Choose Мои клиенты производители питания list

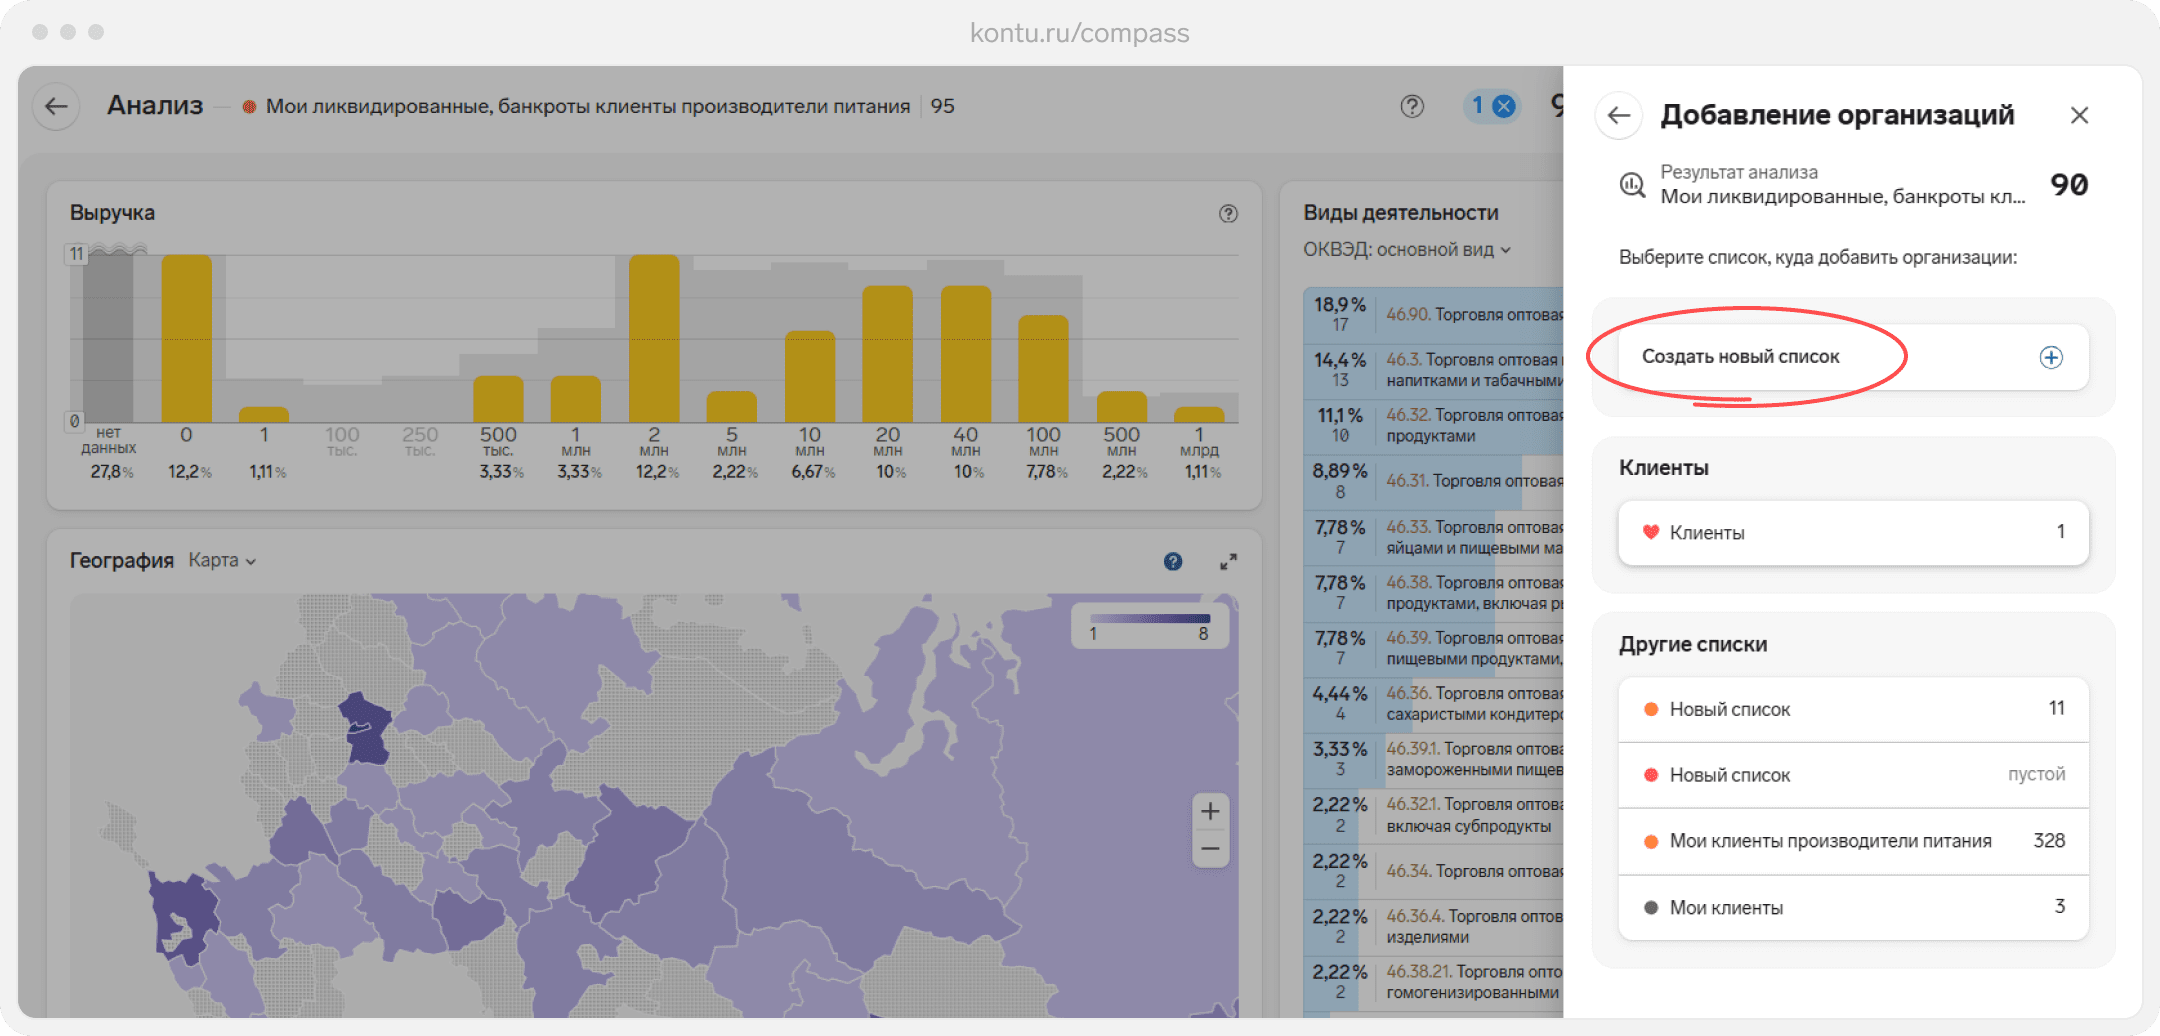pyautogui.click(x=1853, y=841)
